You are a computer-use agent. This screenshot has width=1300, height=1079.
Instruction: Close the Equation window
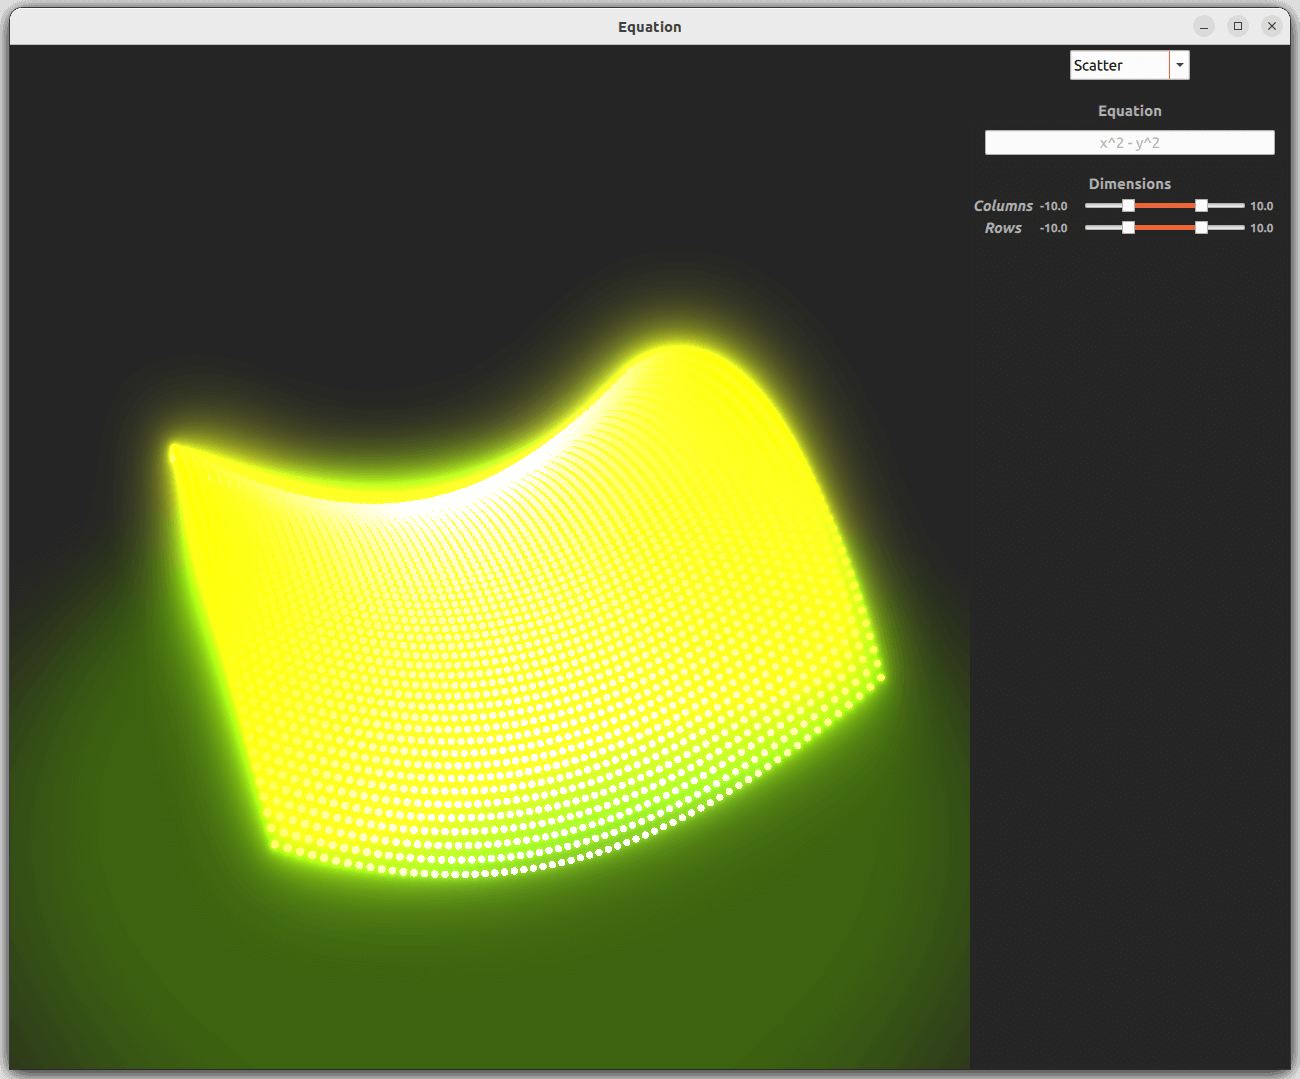tap(1272, 26)
